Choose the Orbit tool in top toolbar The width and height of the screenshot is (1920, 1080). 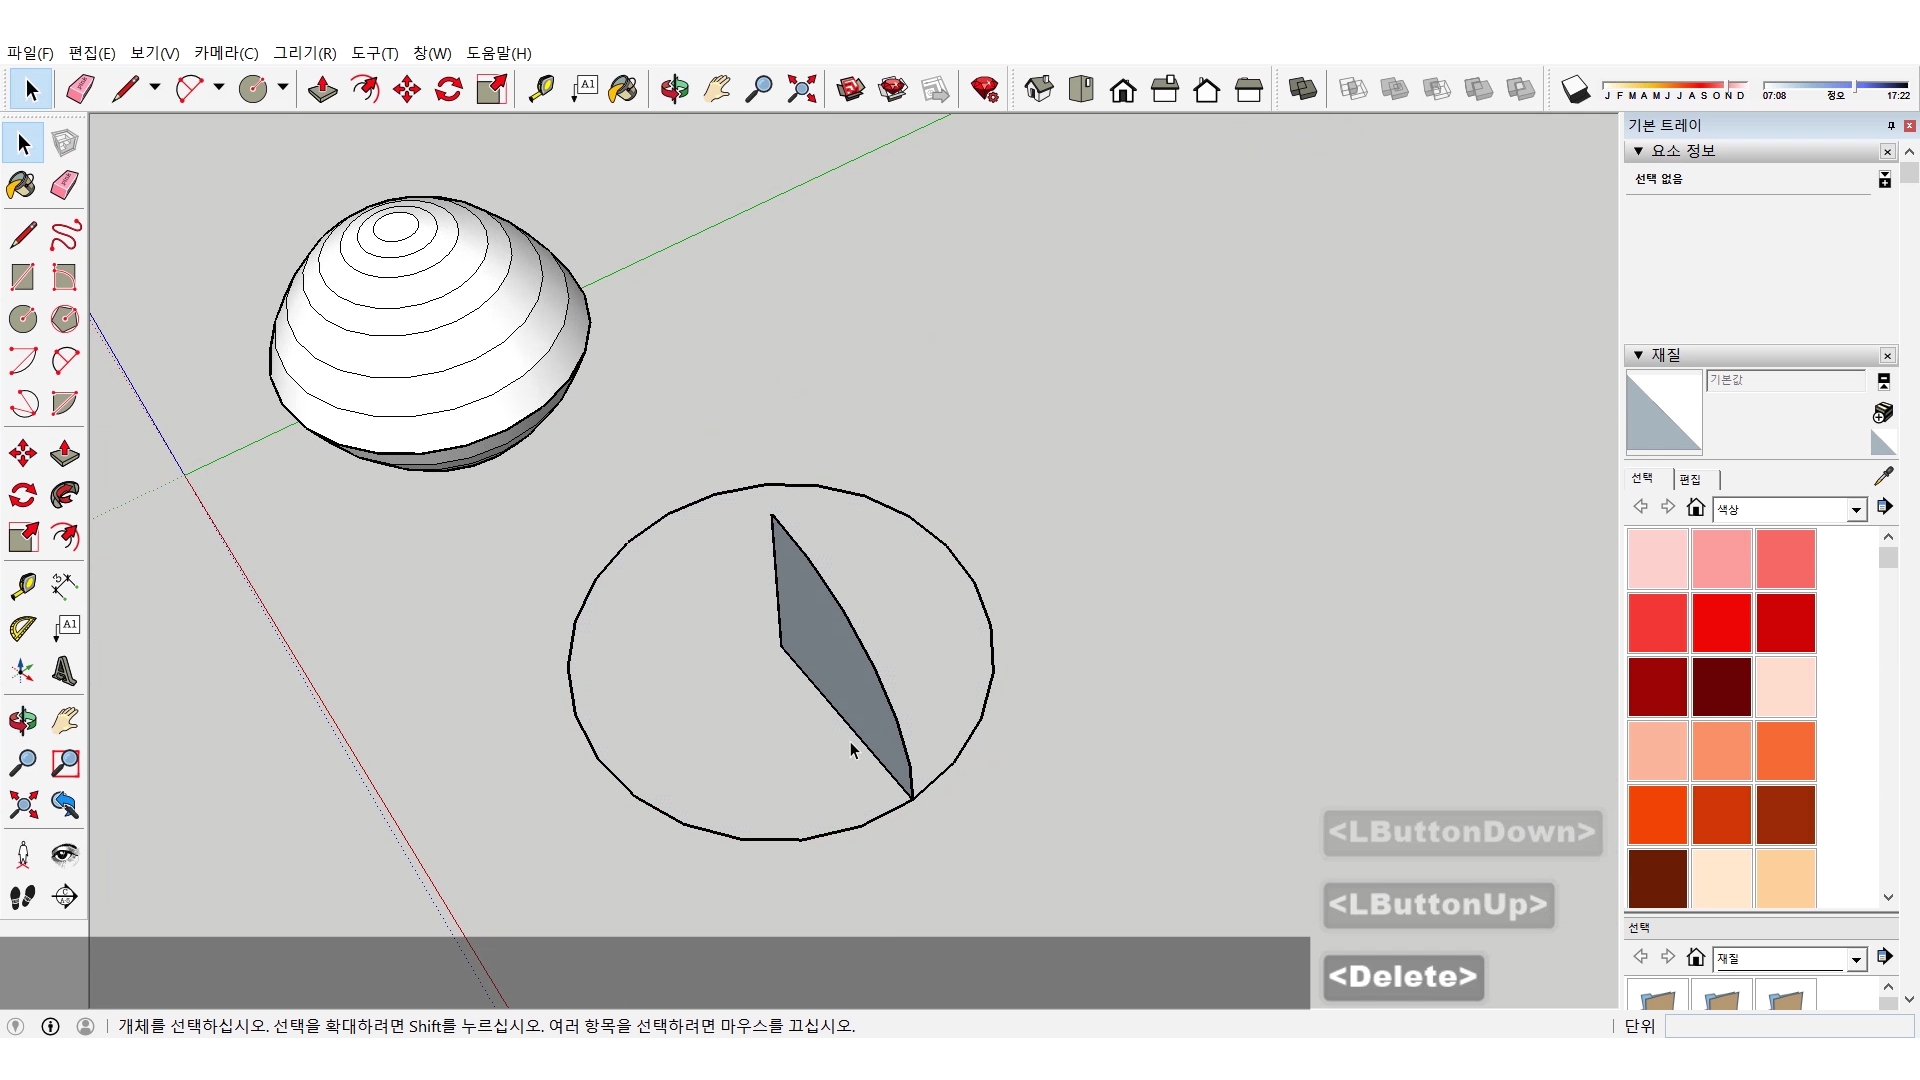point(674,90)
